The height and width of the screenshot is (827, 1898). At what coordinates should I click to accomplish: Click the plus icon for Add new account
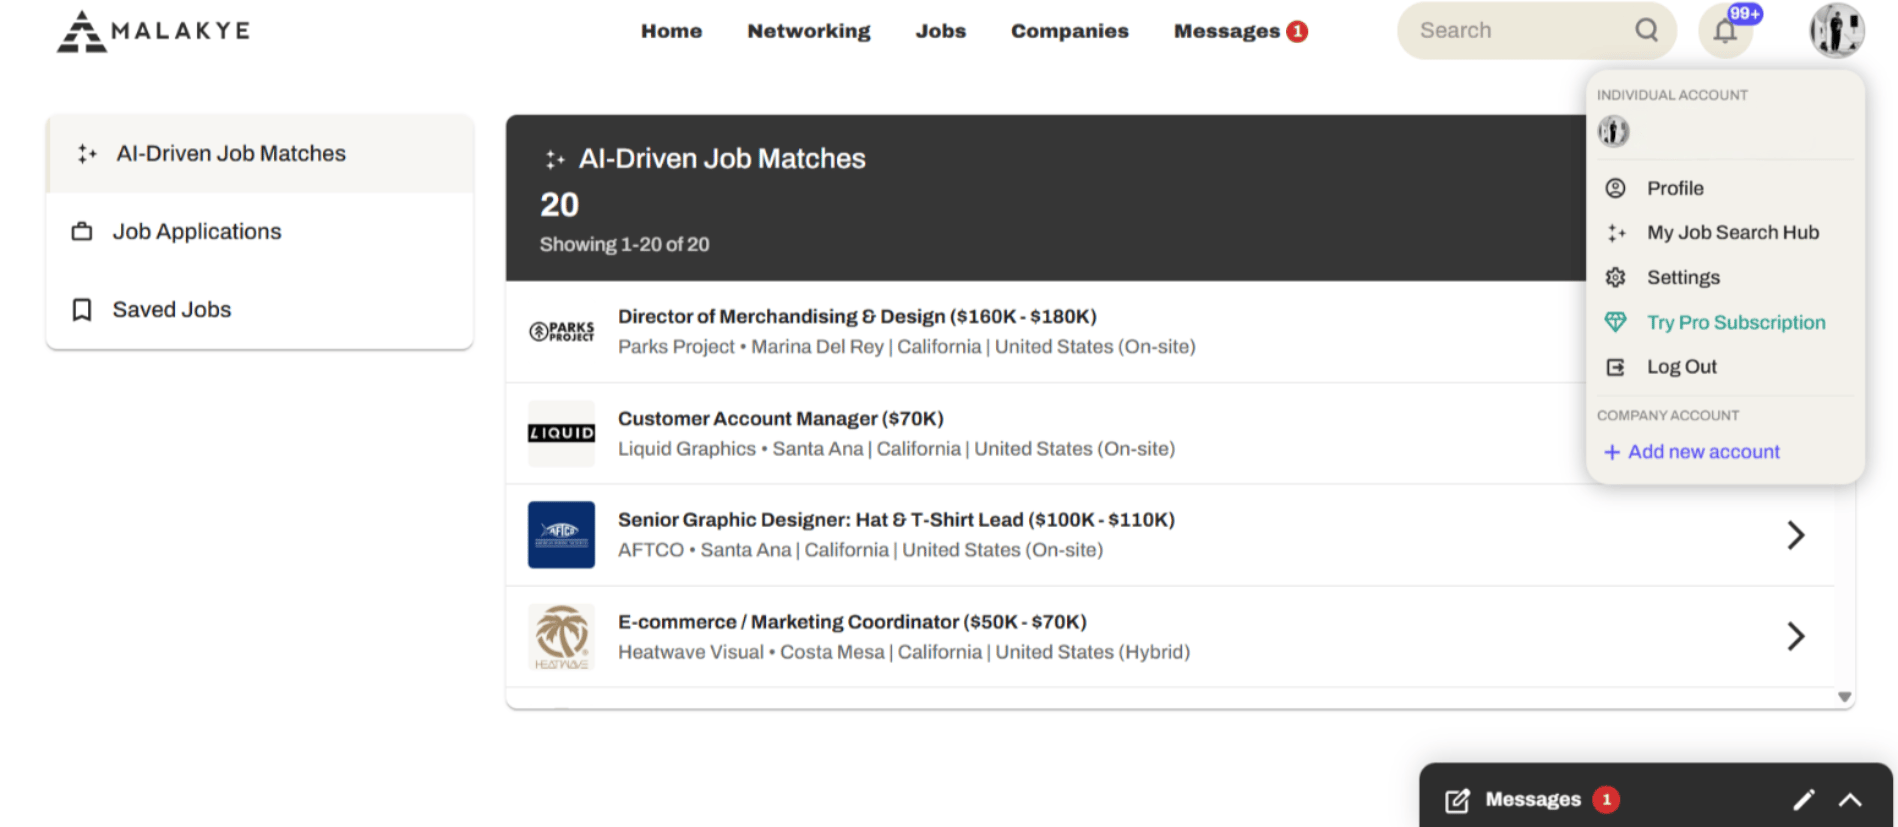(x=1612, y=452)
